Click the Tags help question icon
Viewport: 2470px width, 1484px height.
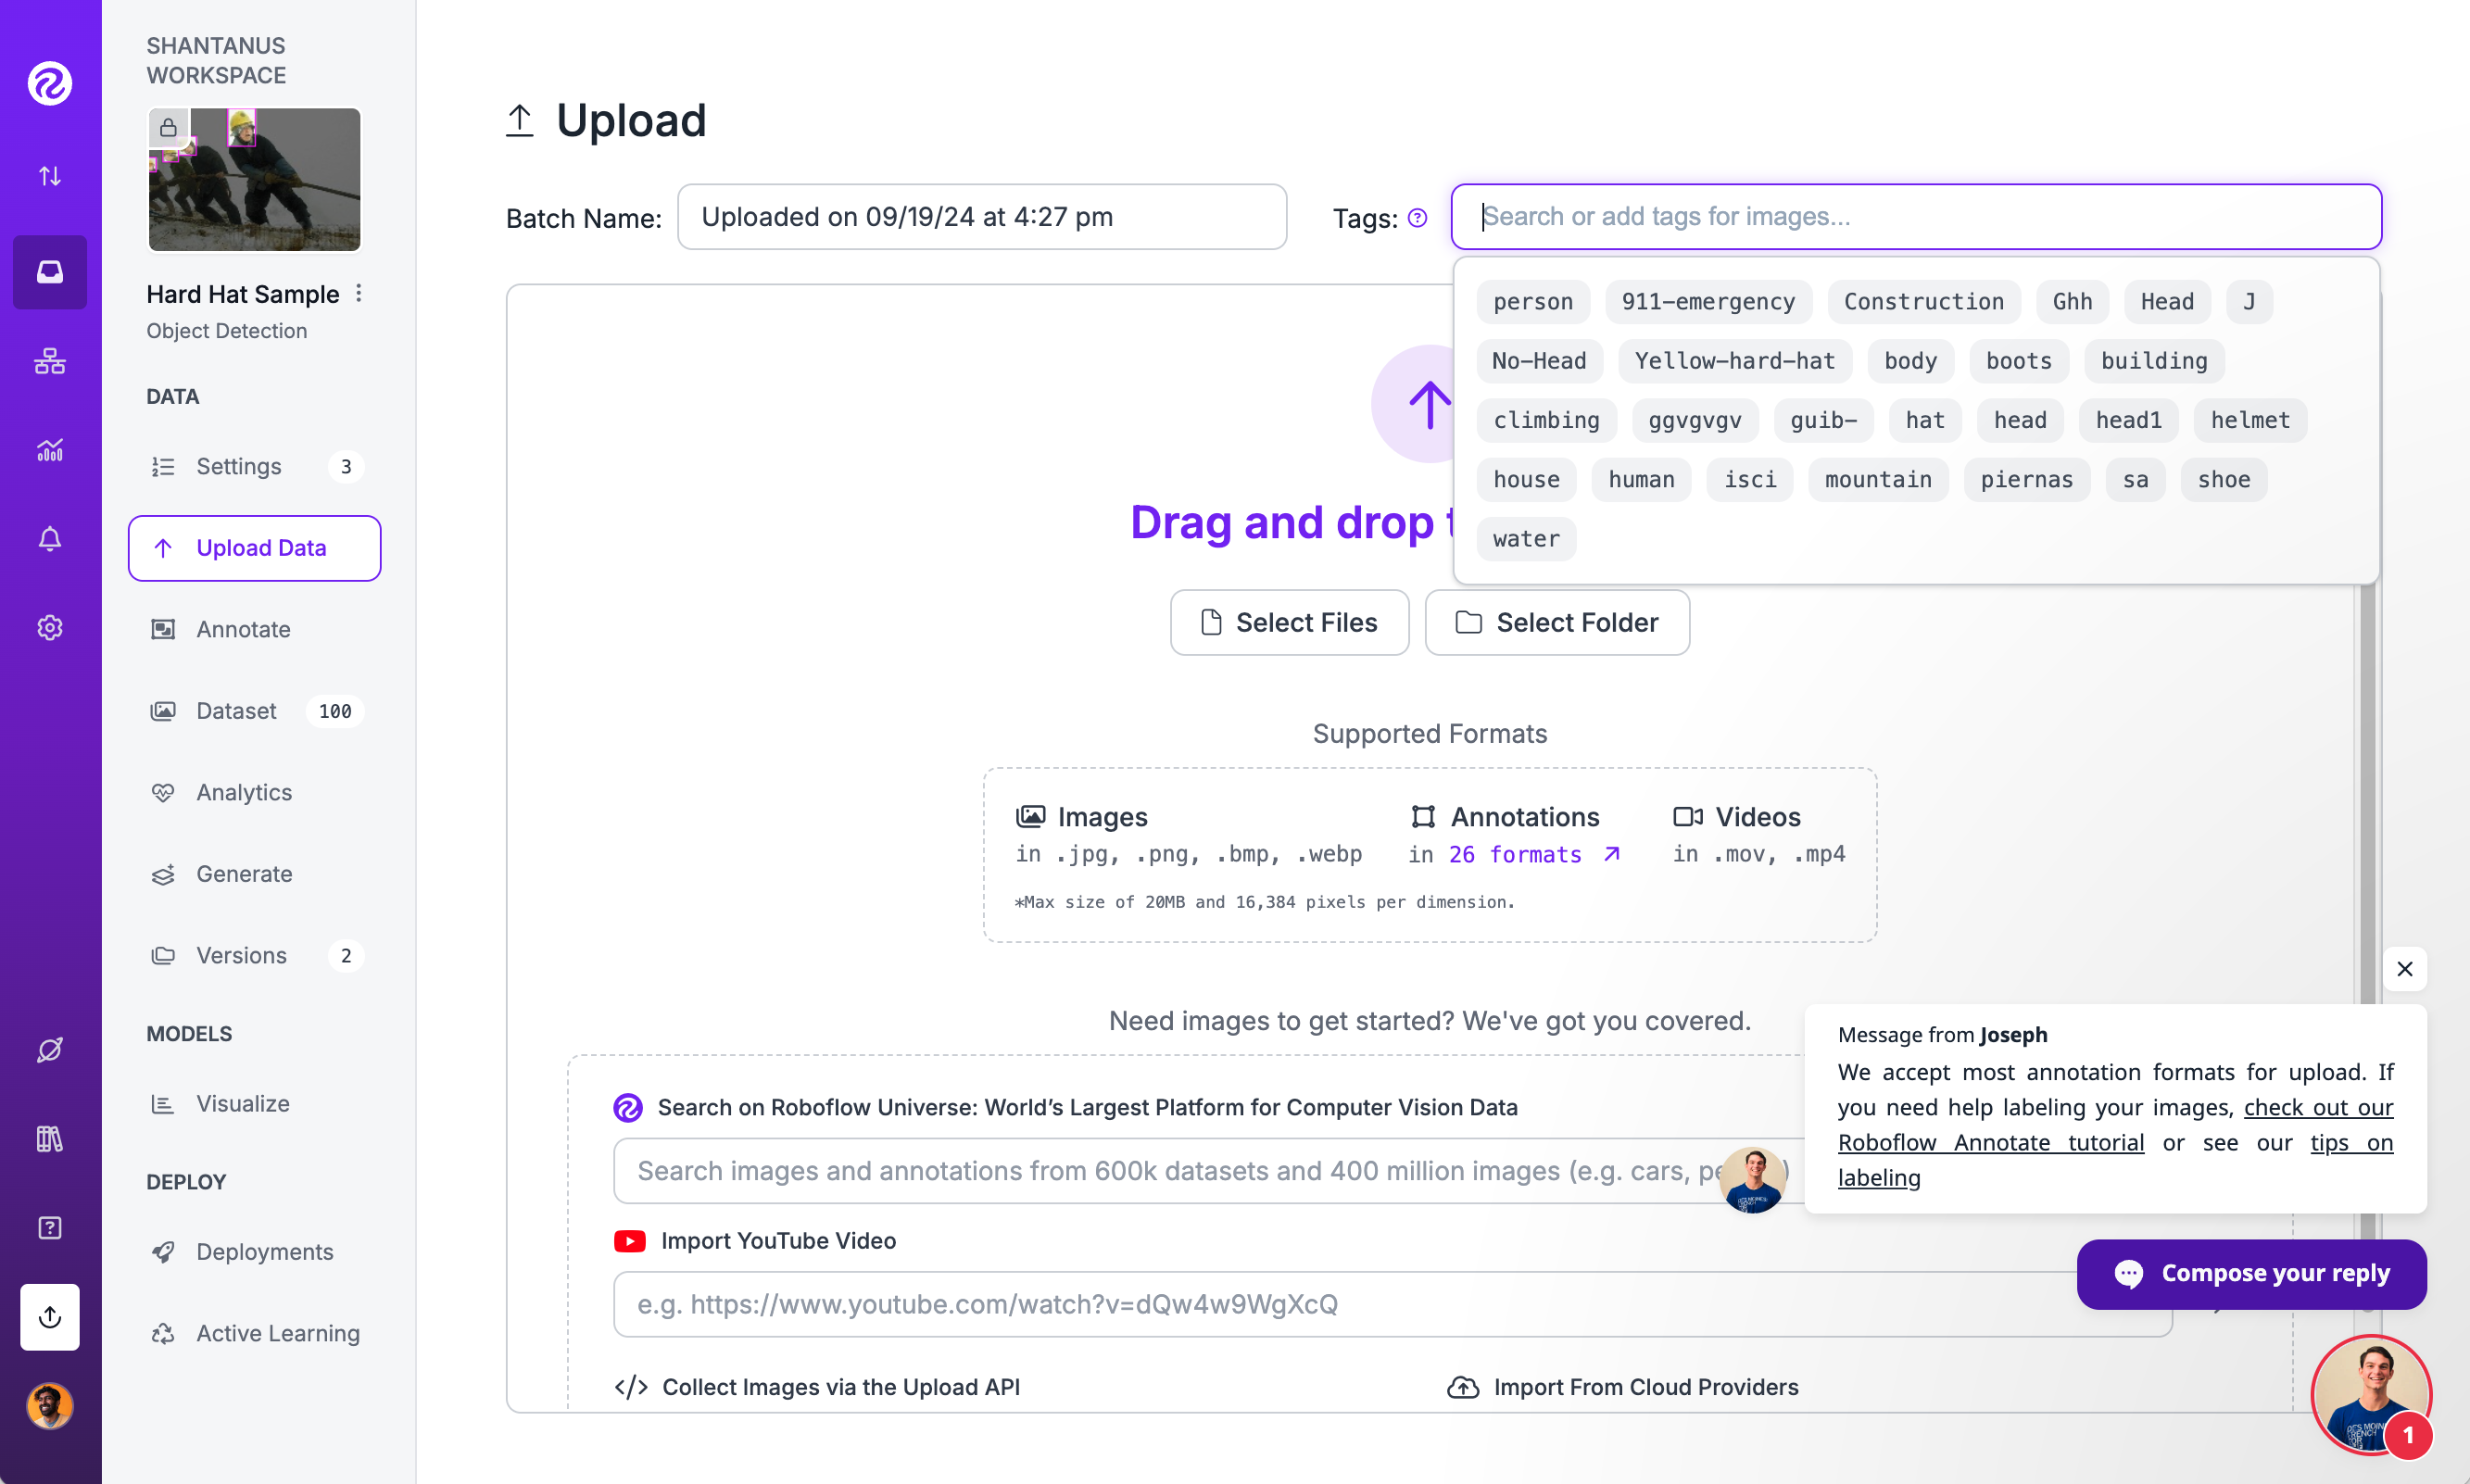coord(1417,218)
